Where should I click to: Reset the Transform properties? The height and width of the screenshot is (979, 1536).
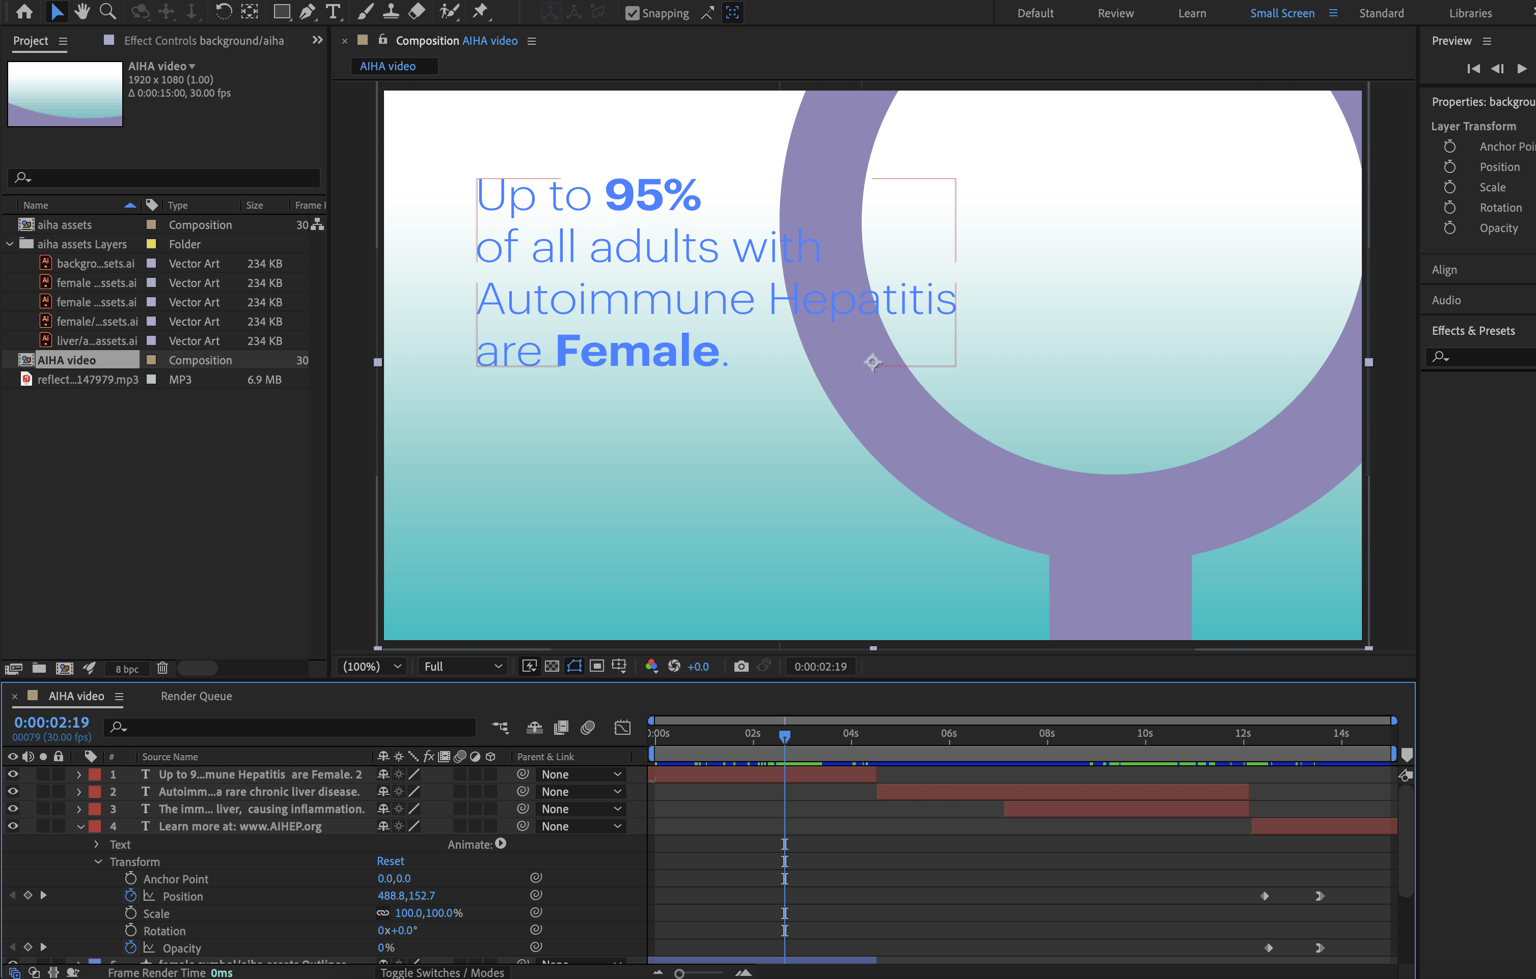390,861
